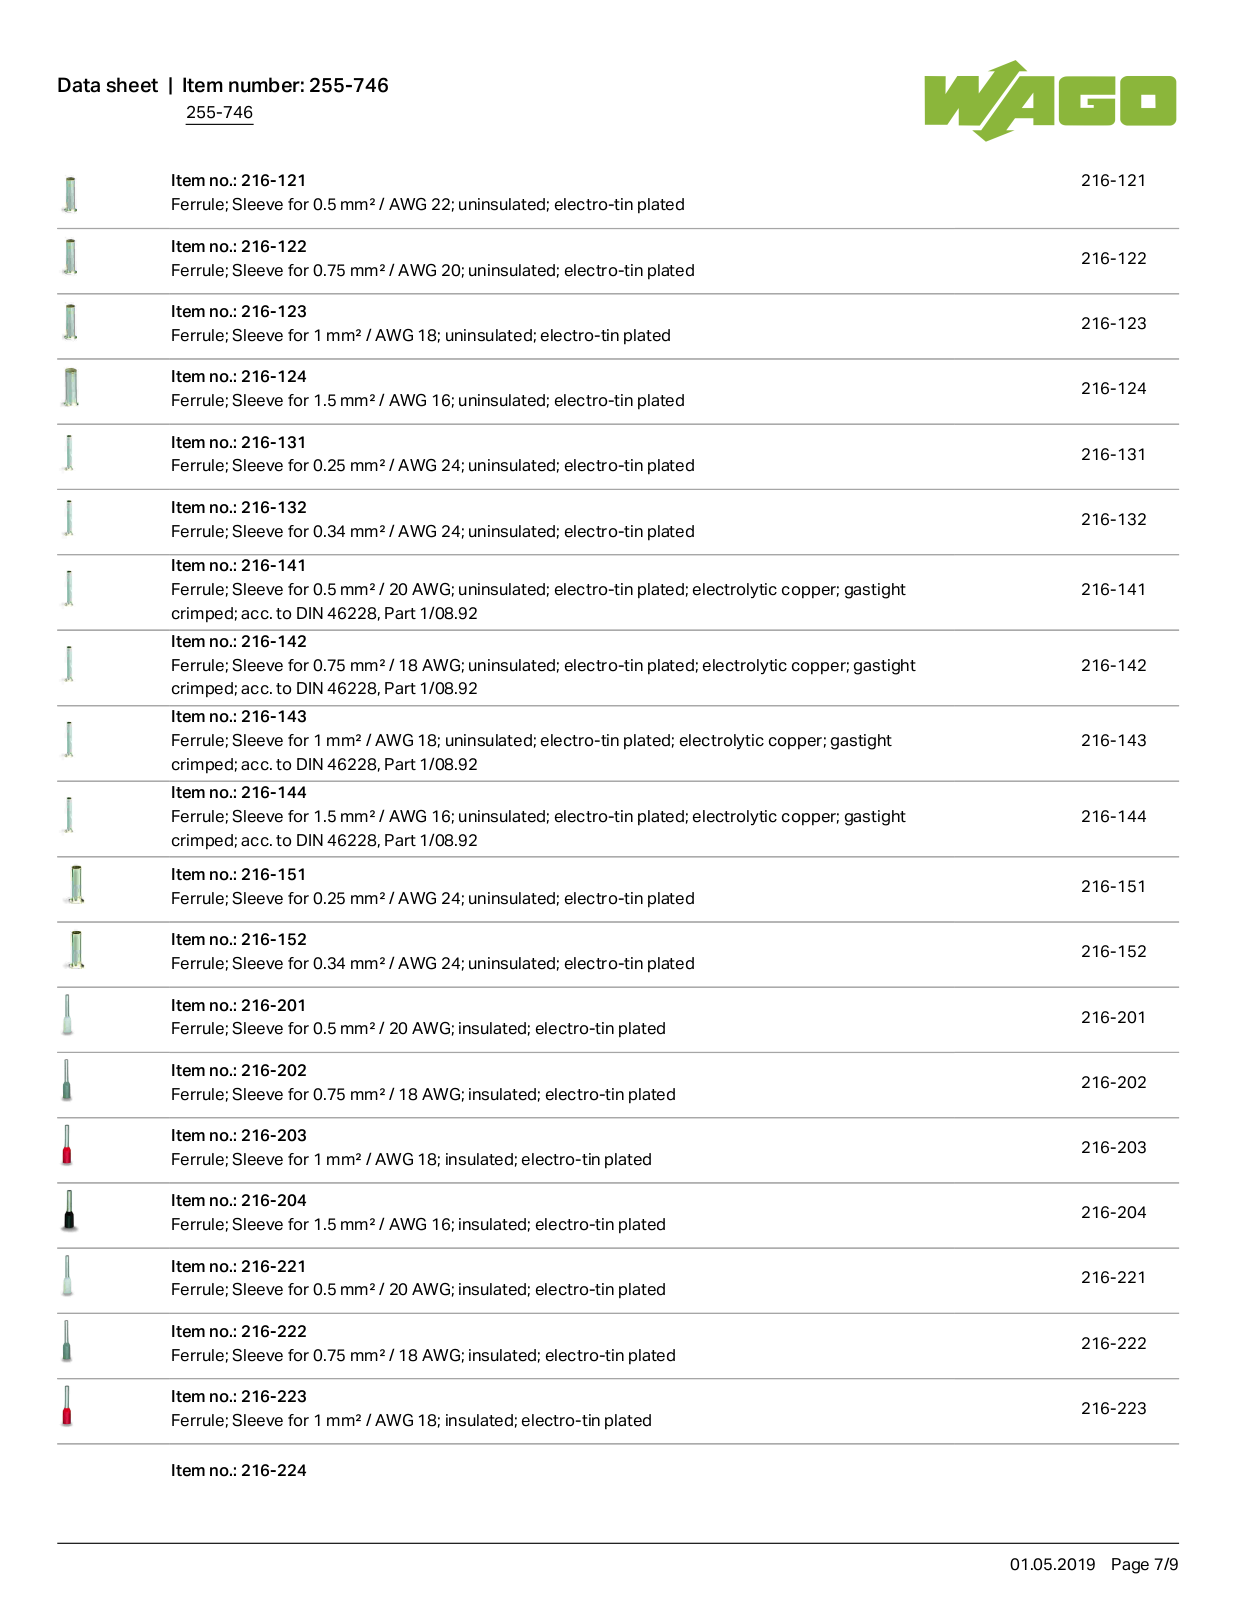Click the 216-151 ferrule image

coord(75,885)
